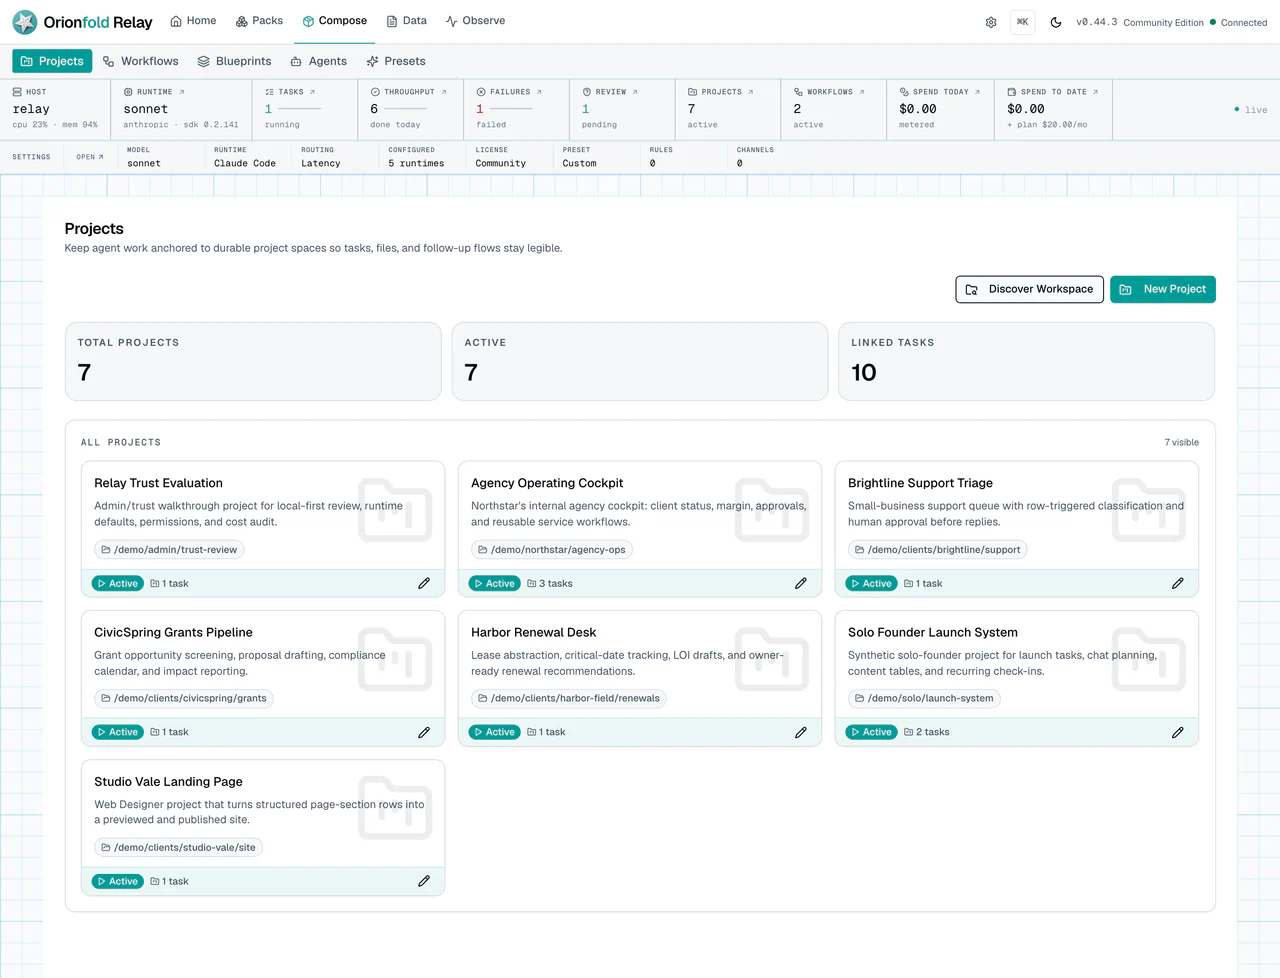1280x978 pixels.
Task: Click the Brightline Support Triage title
Action: (x=920, y=483)
